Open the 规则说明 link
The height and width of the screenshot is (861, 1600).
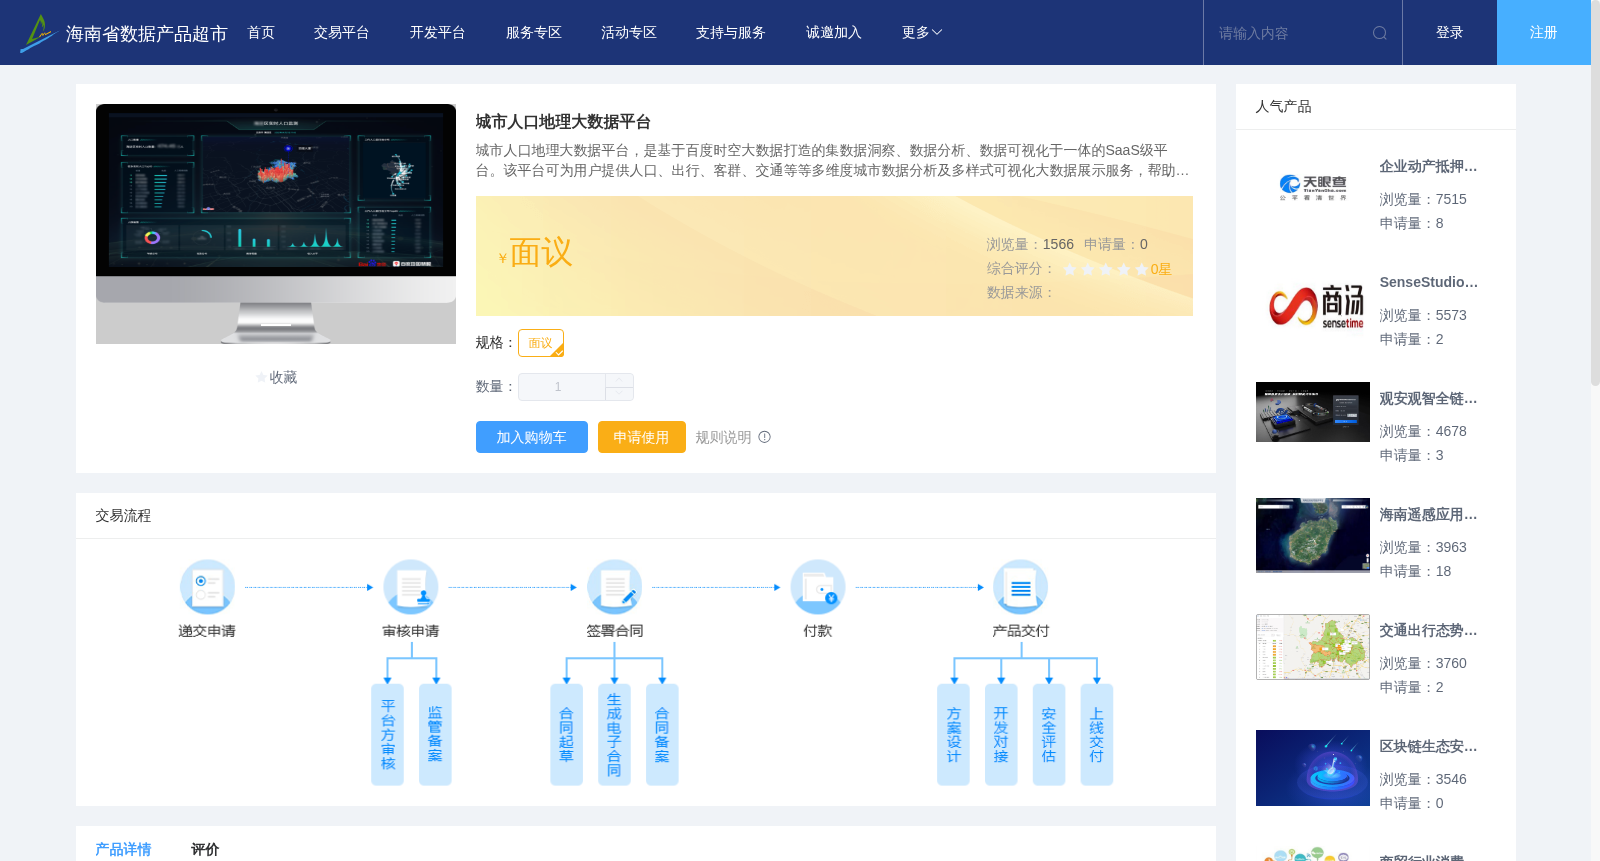723,437
